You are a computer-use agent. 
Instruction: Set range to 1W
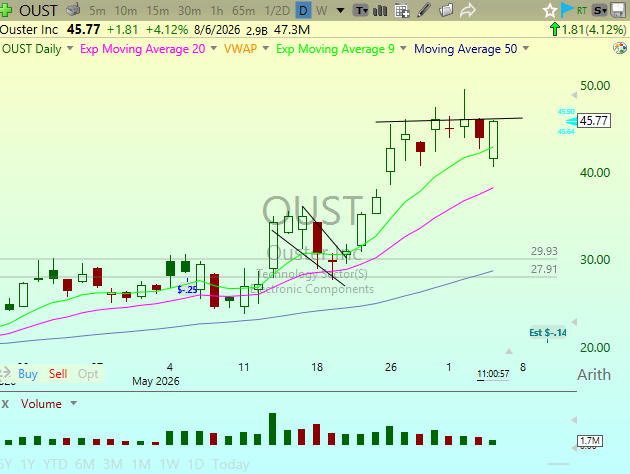click(x=169, y=464)
